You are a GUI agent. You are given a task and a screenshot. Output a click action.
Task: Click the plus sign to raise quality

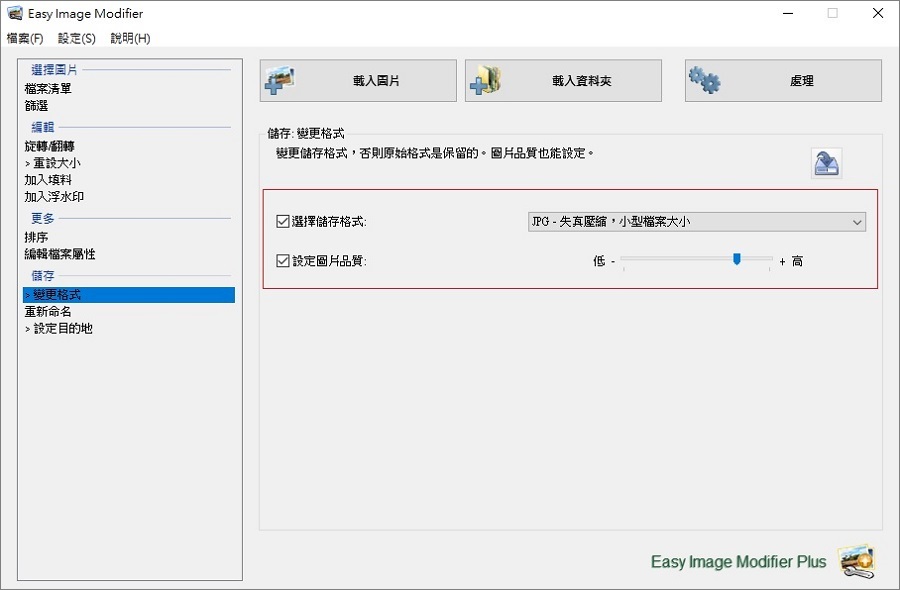pyautogui.click(x=782, y=262)
